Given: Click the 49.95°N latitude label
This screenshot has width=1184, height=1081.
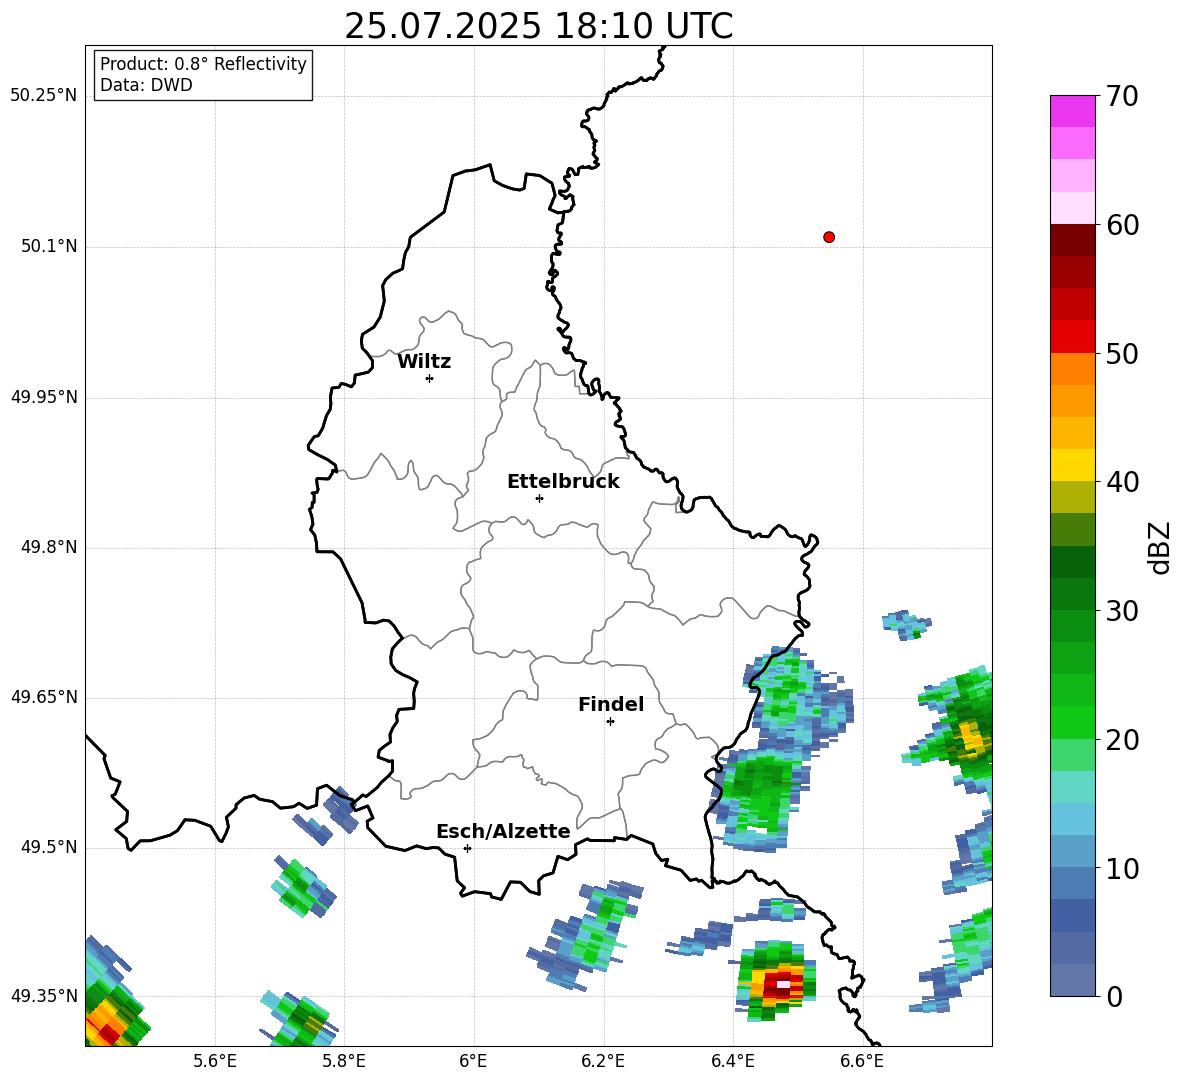Looking at the screenshot, I should [44, 397].
